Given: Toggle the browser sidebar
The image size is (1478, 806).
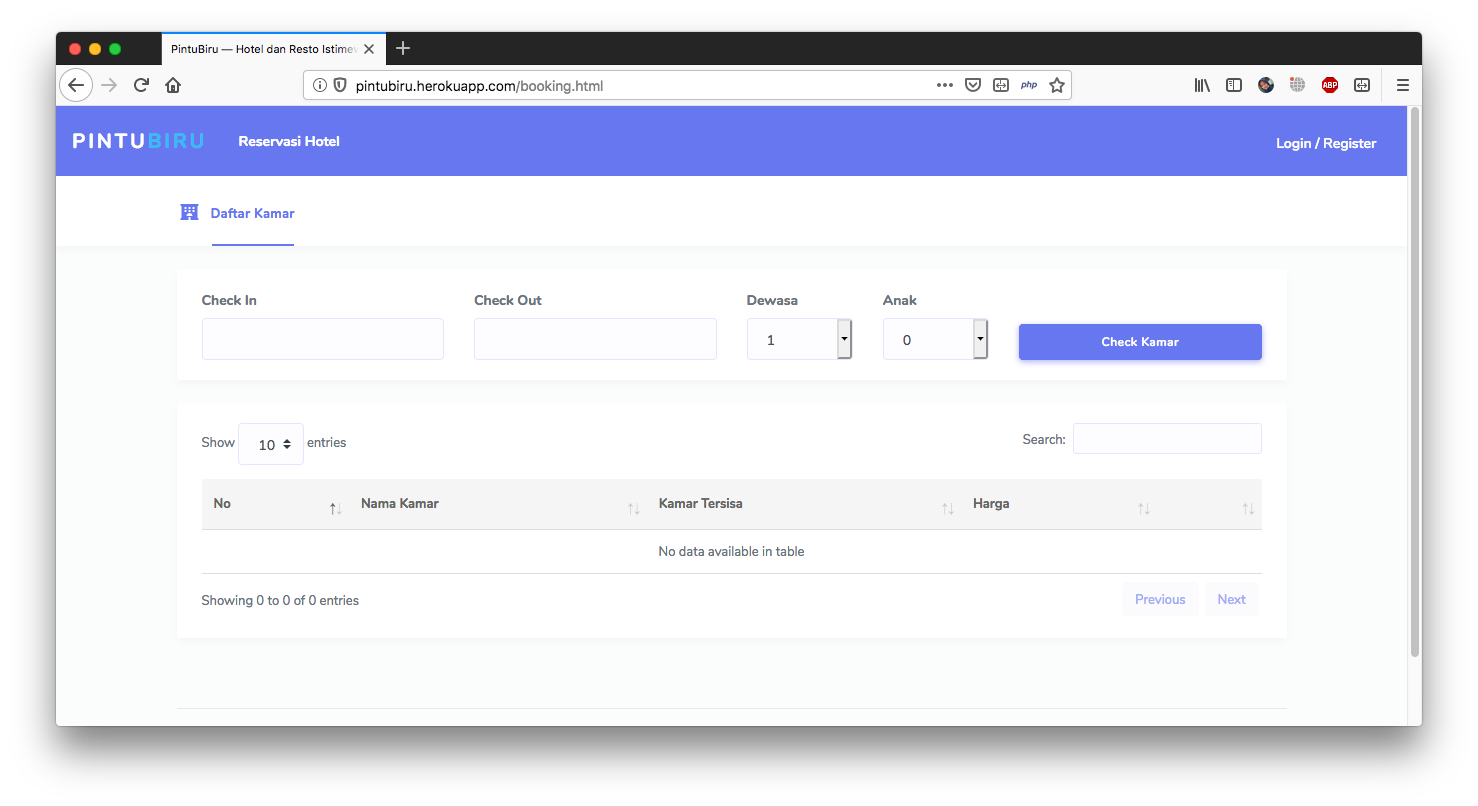Looking at the screenshot, I should coord(1234,85).
